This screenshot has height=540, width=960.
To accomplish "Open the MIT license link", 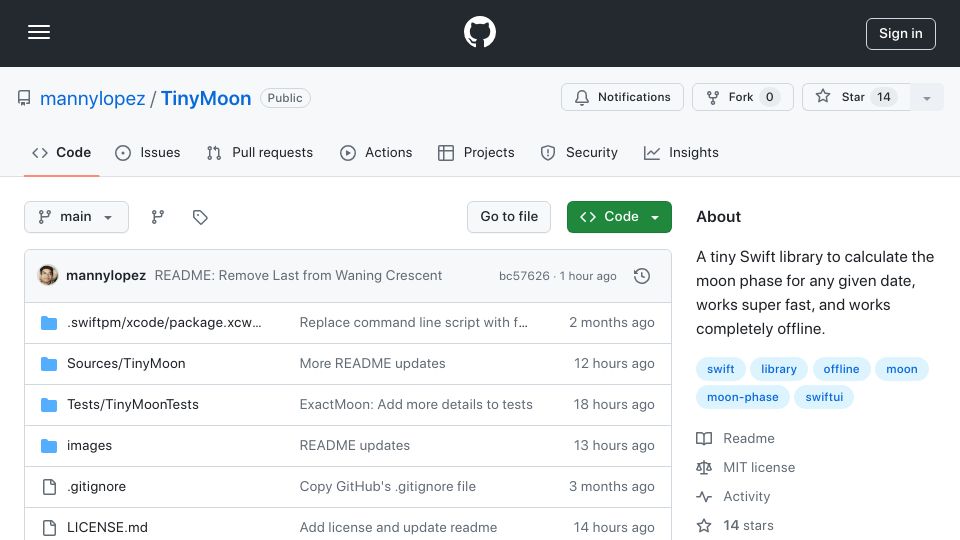I will (x=746, y=468).
